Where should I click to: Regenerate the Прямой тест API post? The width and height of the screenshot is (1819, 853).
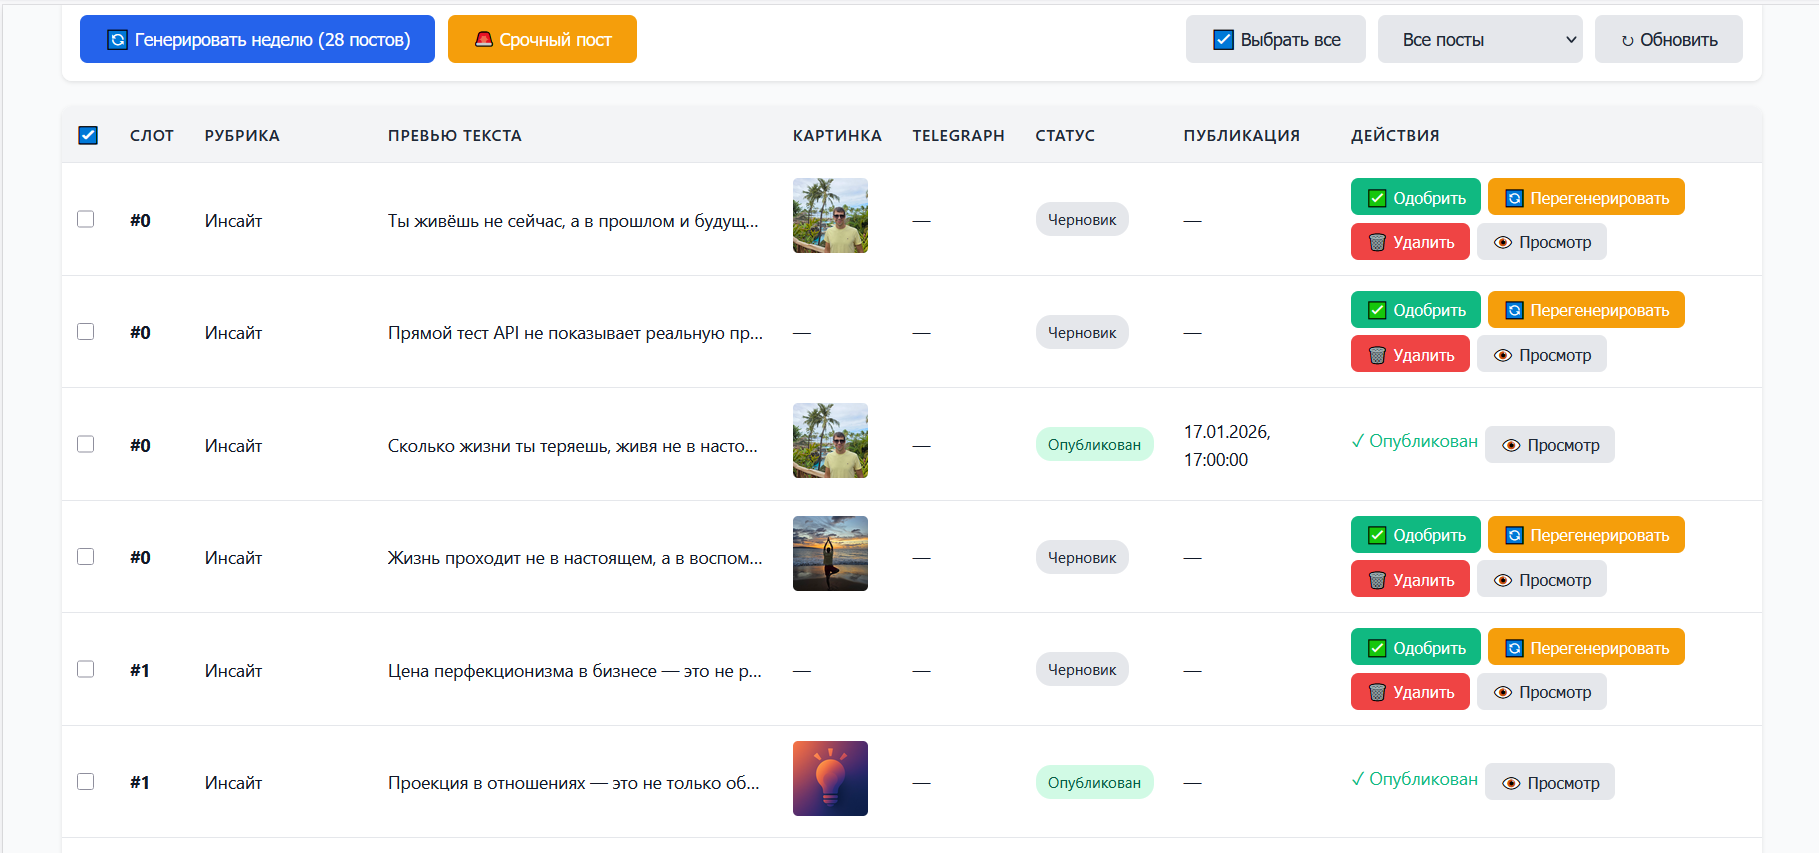click(x=1585, y=310)
